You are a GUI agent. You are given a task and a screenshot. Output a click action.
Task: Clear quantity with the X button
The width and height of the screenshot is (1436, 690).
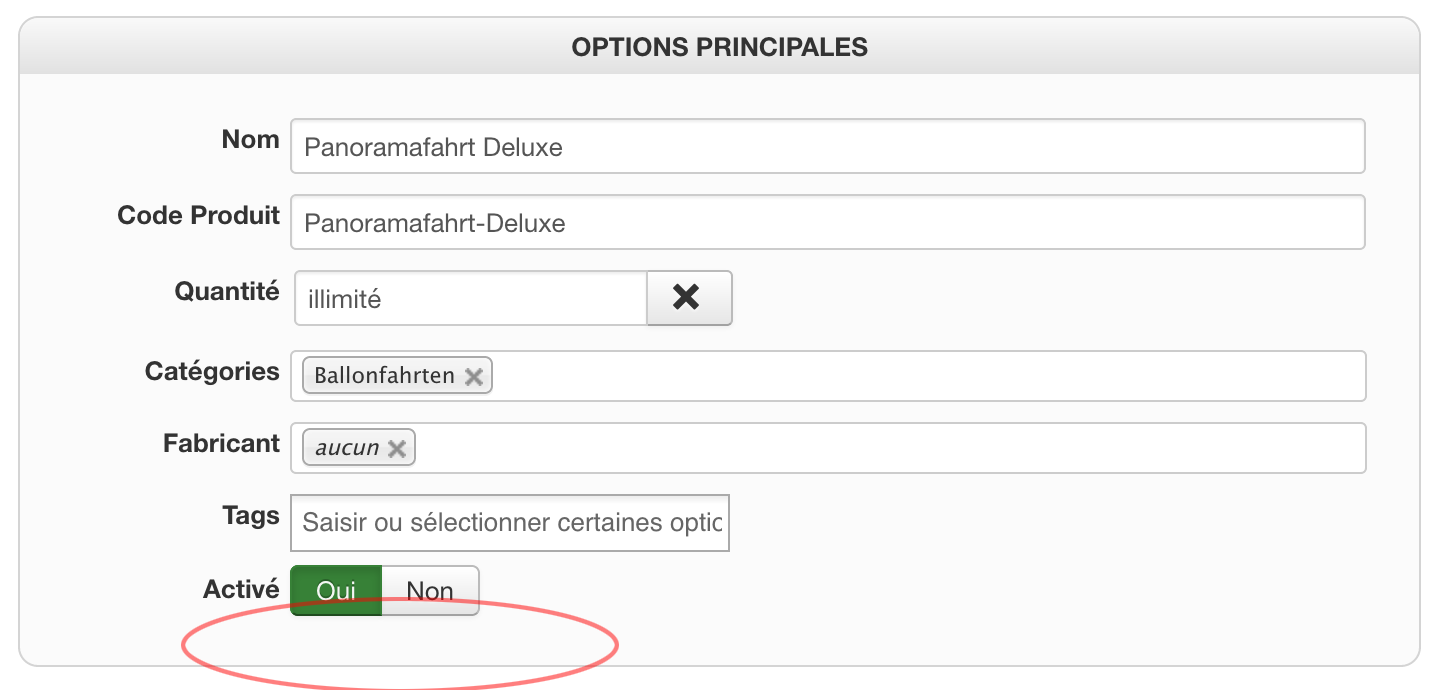tap(689, 298)
